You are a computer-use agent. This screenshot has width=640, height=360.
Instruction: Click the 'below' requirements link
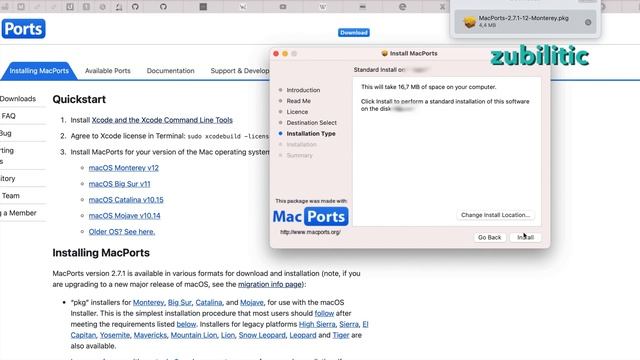[x=186, y=324]
